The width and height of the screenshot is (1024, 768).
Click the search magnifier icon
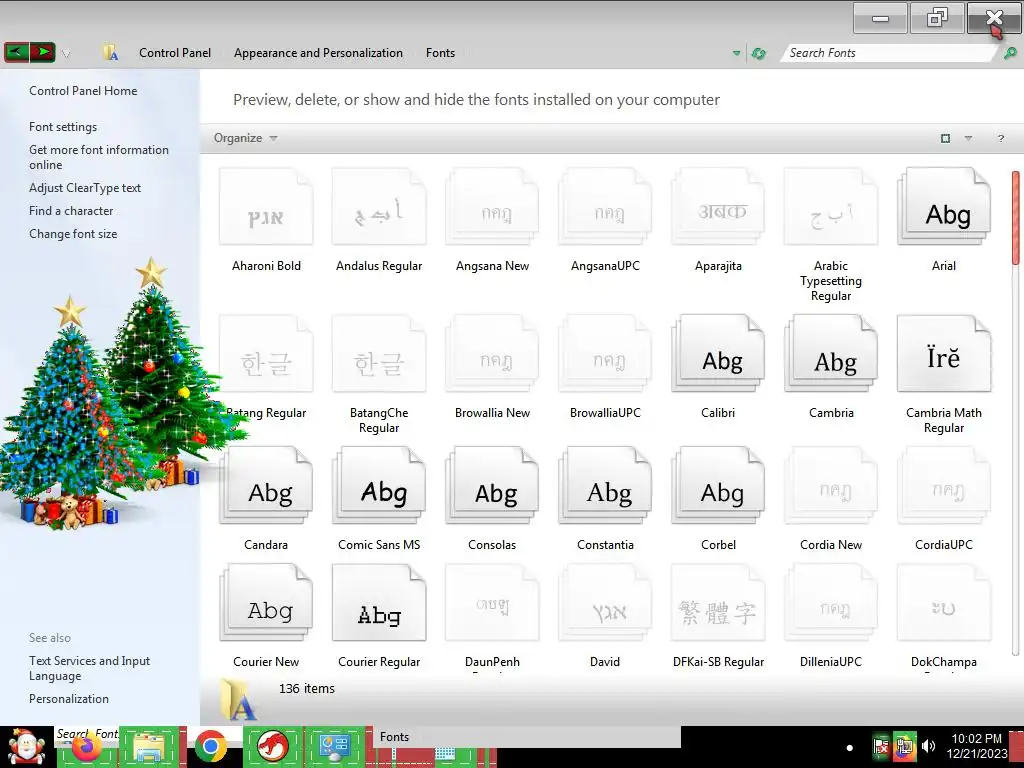(x=1010, y=53)
